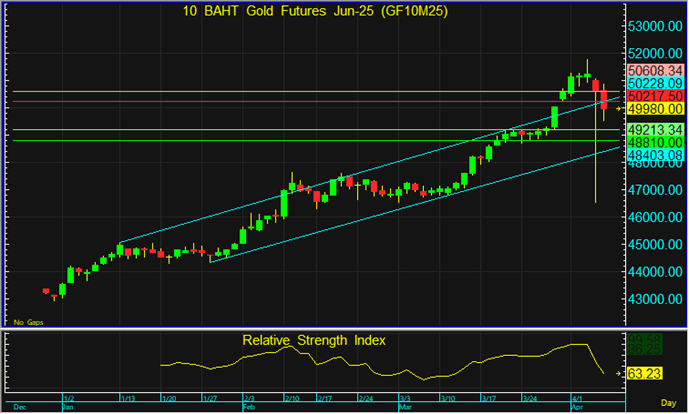Select the 50228.09 cyan price label
This screenshot has width=689, height=414.
click(x=655, y=83)
